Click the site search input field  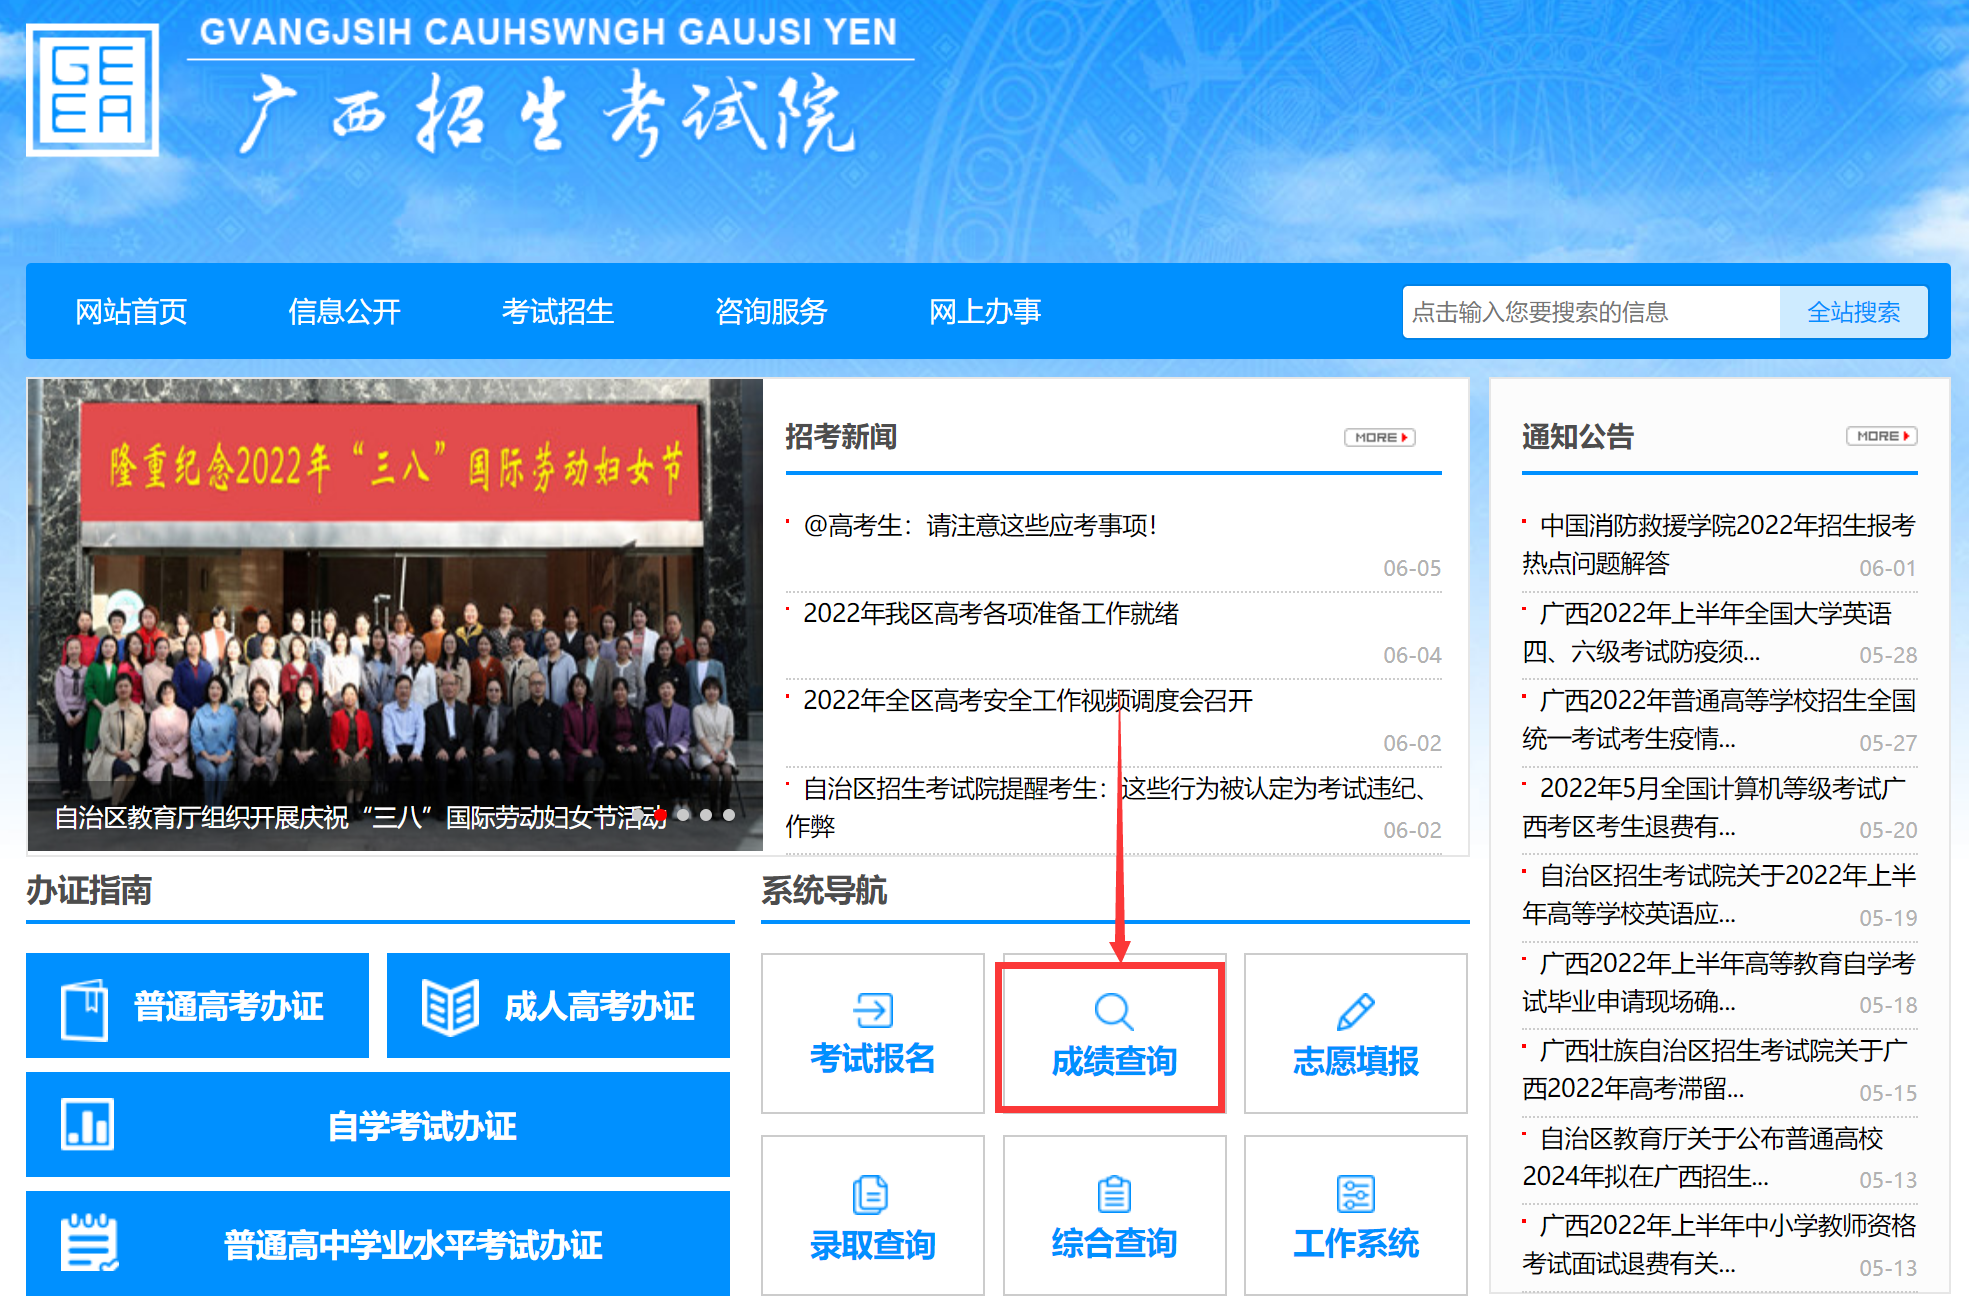(x=1590, y=312)
